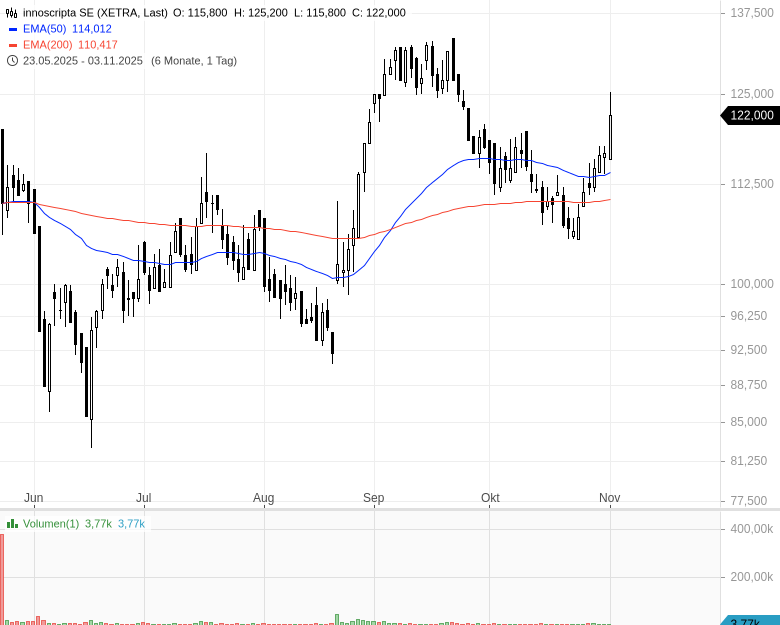Click the 137,500 price axis label

click(x=751, y=14)
